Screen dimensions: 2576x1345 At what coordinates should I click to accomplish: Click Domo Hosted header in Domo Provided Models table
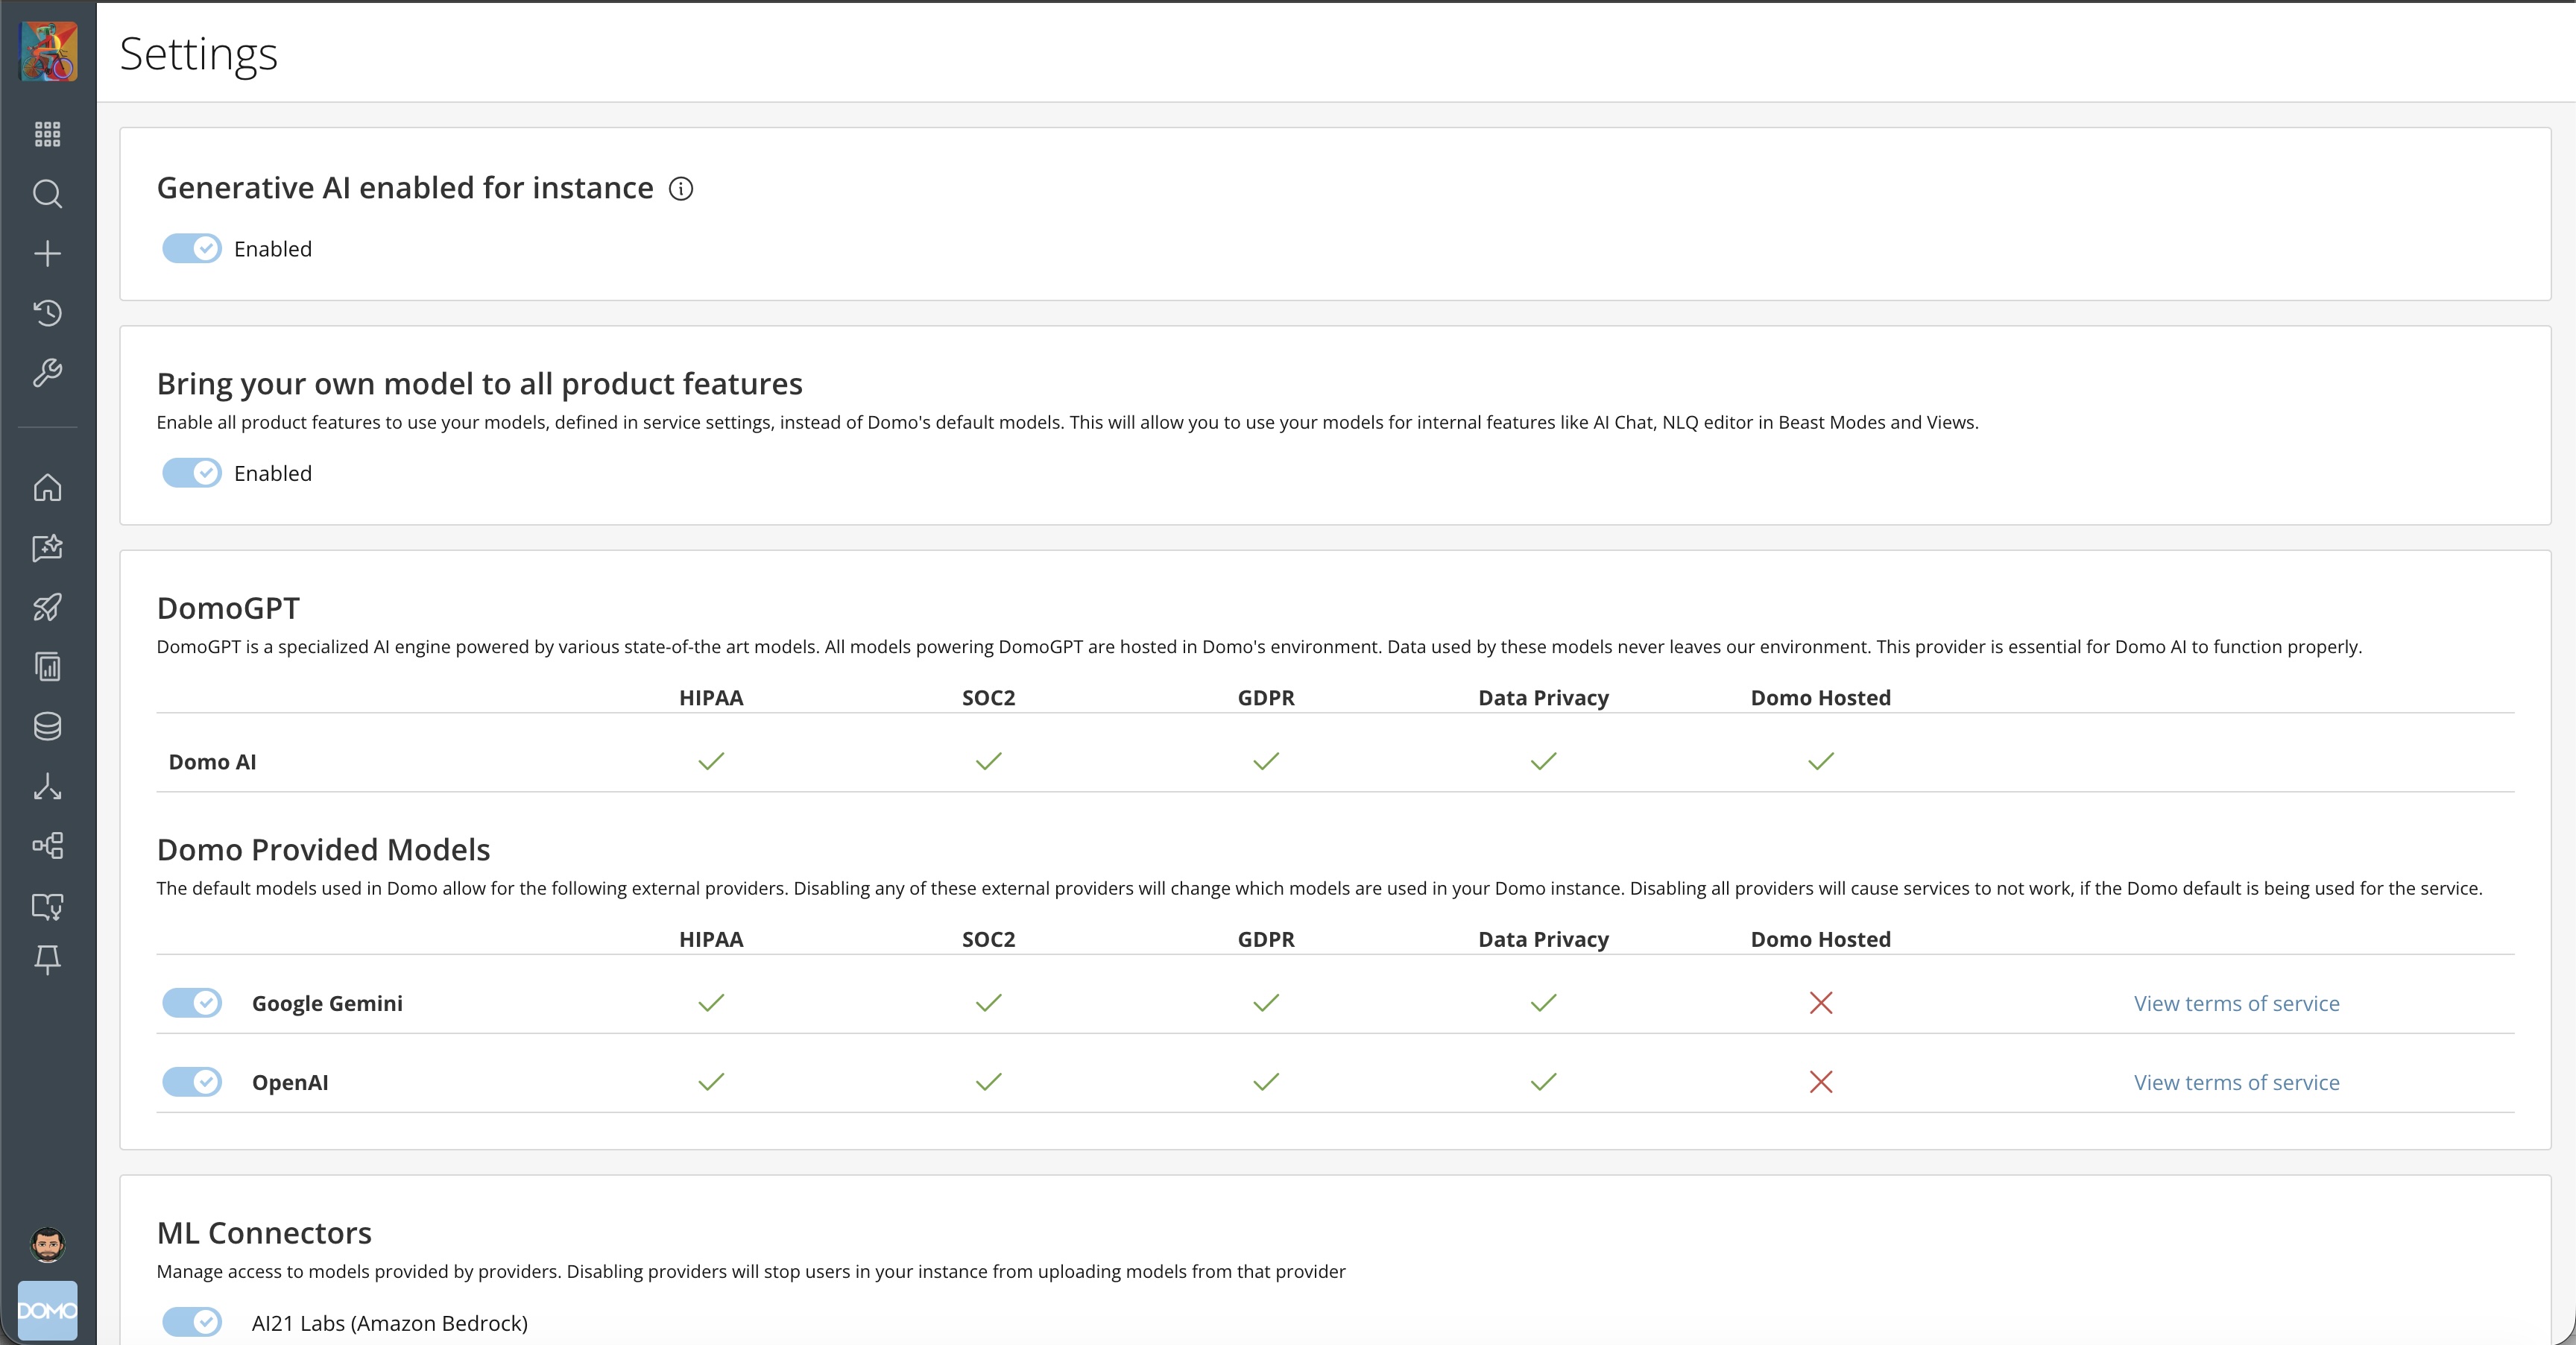pyautogui.click(x=1821, y=940)
